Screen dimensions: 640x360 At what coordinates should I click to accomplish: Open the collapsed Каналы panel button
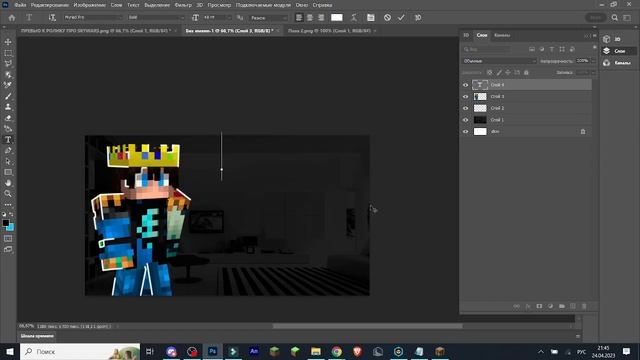pyautogui.click(x=618, y=63)
